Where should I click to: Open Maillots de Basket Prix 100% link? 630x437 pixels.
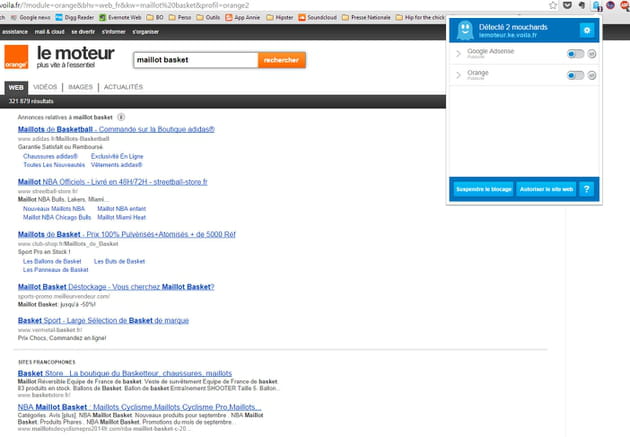click(x=127, y=234)
